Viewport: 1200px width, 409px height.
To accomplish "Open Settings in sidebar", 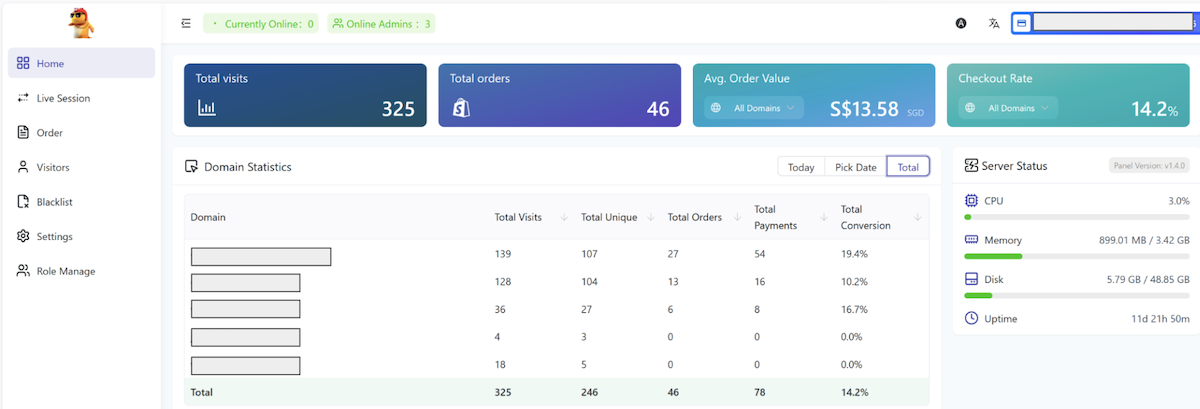I will pos(81,236).
